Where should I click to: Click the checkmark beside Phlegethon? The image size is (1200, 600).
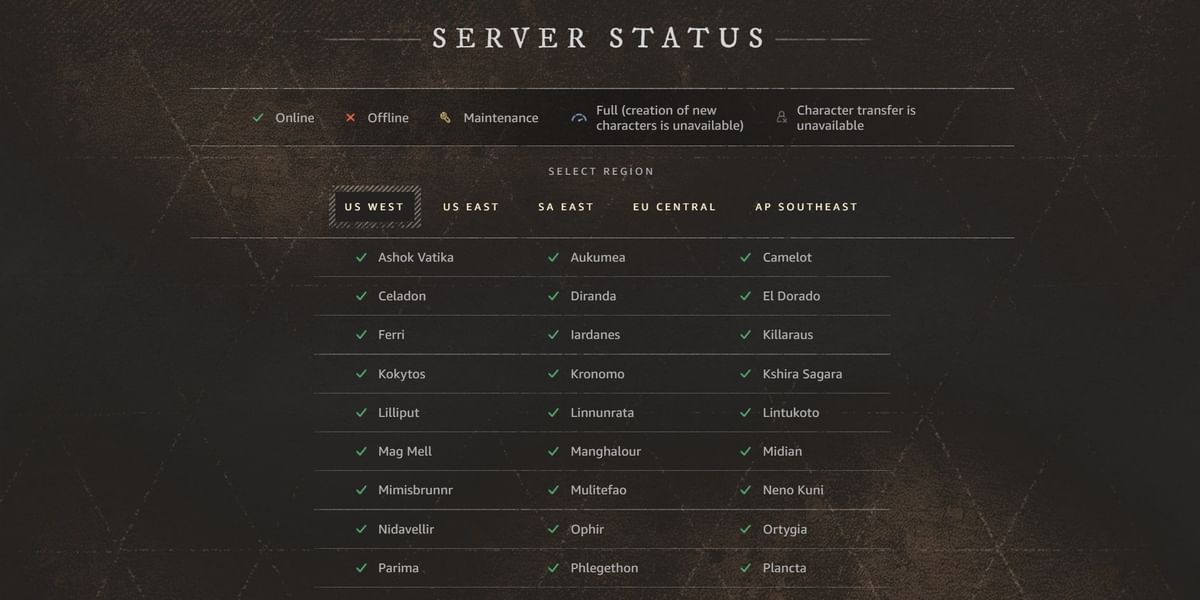tap(553, 567)
